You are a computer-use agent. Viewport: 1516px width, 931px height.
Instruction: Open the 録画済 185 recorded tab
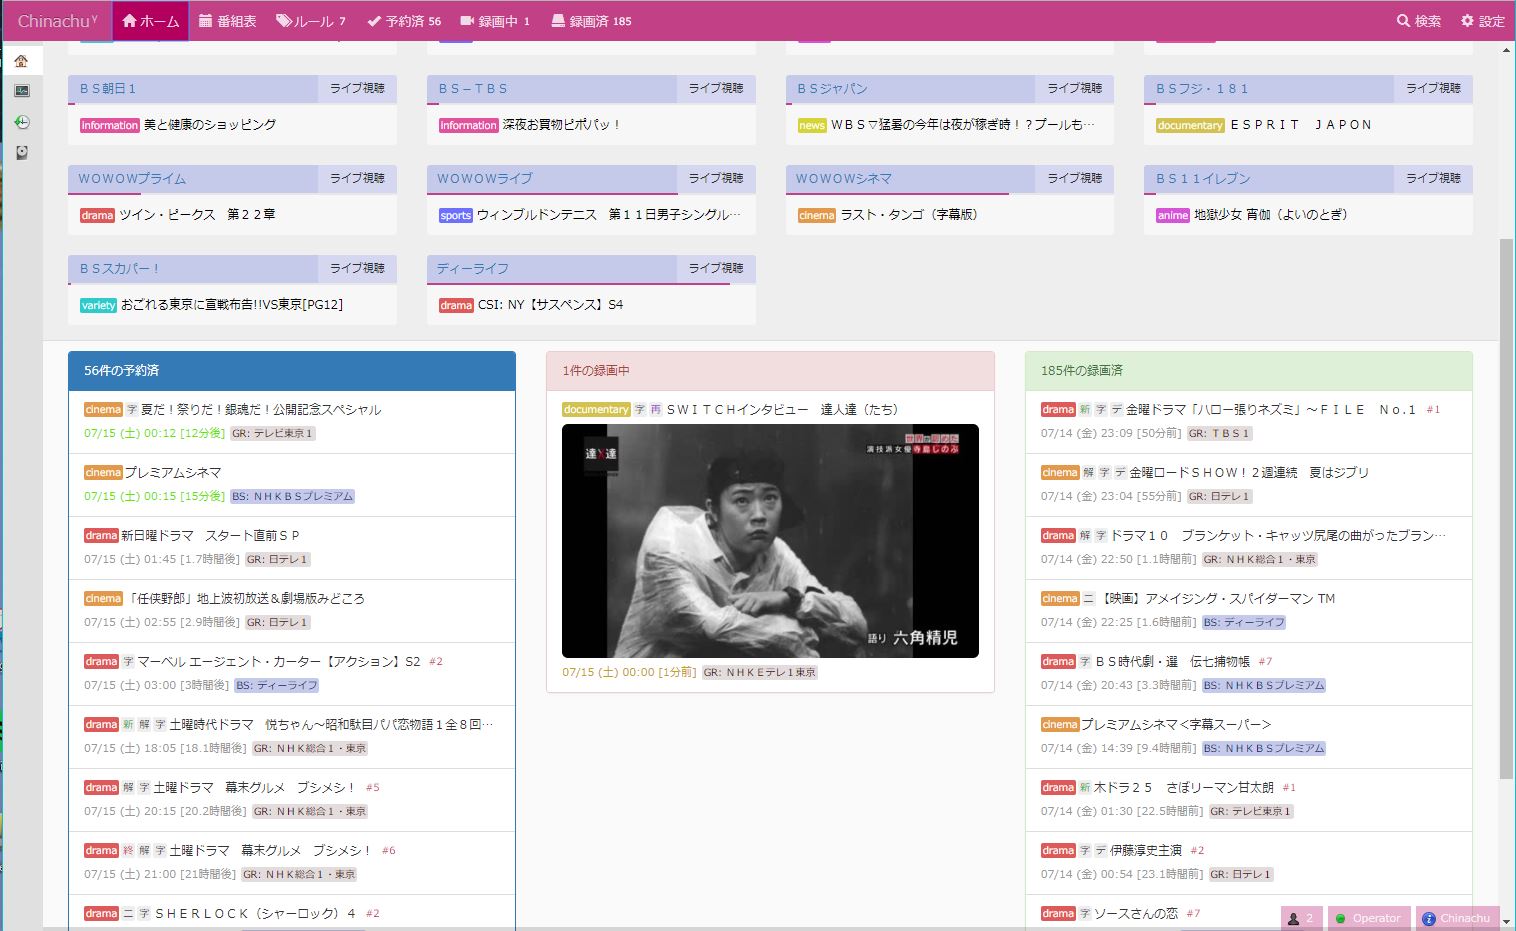(591, 21)
